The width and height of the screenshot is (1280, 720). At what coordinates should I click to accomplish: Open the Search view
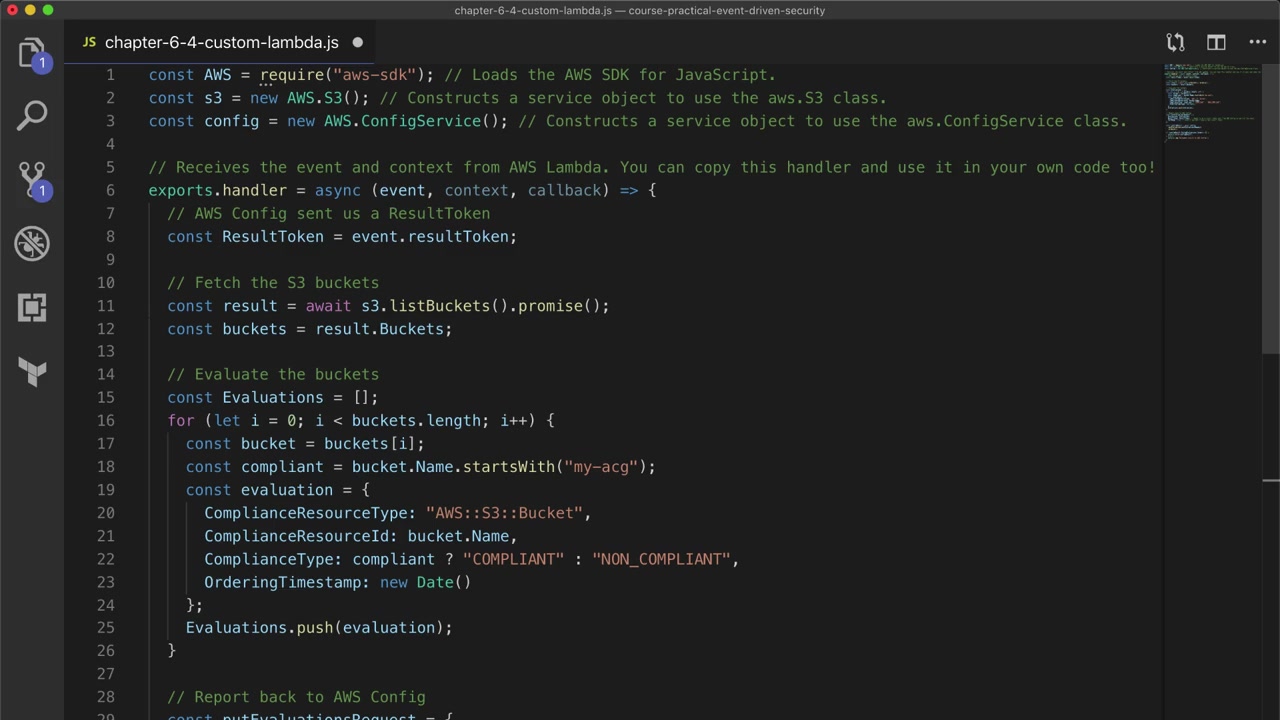(x=32, y=115)
